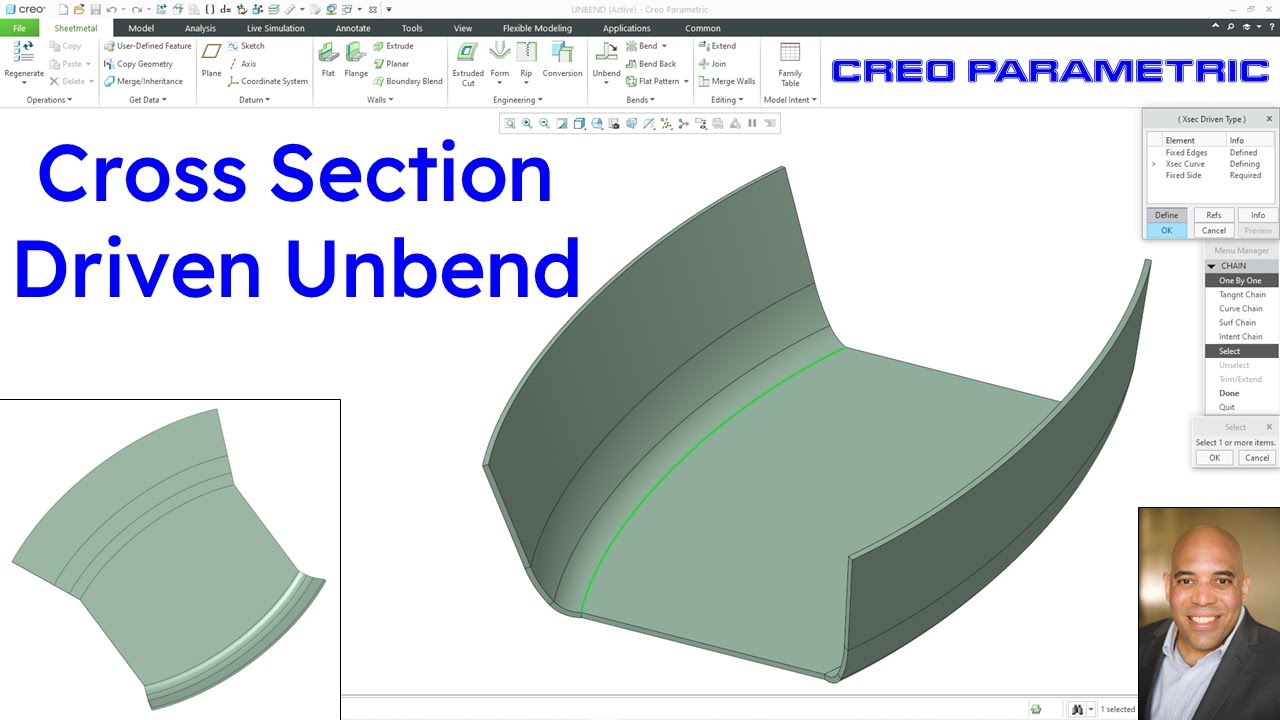The width and height of the screenshot is (1280, 720).
Task: Expand the Editing group dropdown
Action: point(727,100)
